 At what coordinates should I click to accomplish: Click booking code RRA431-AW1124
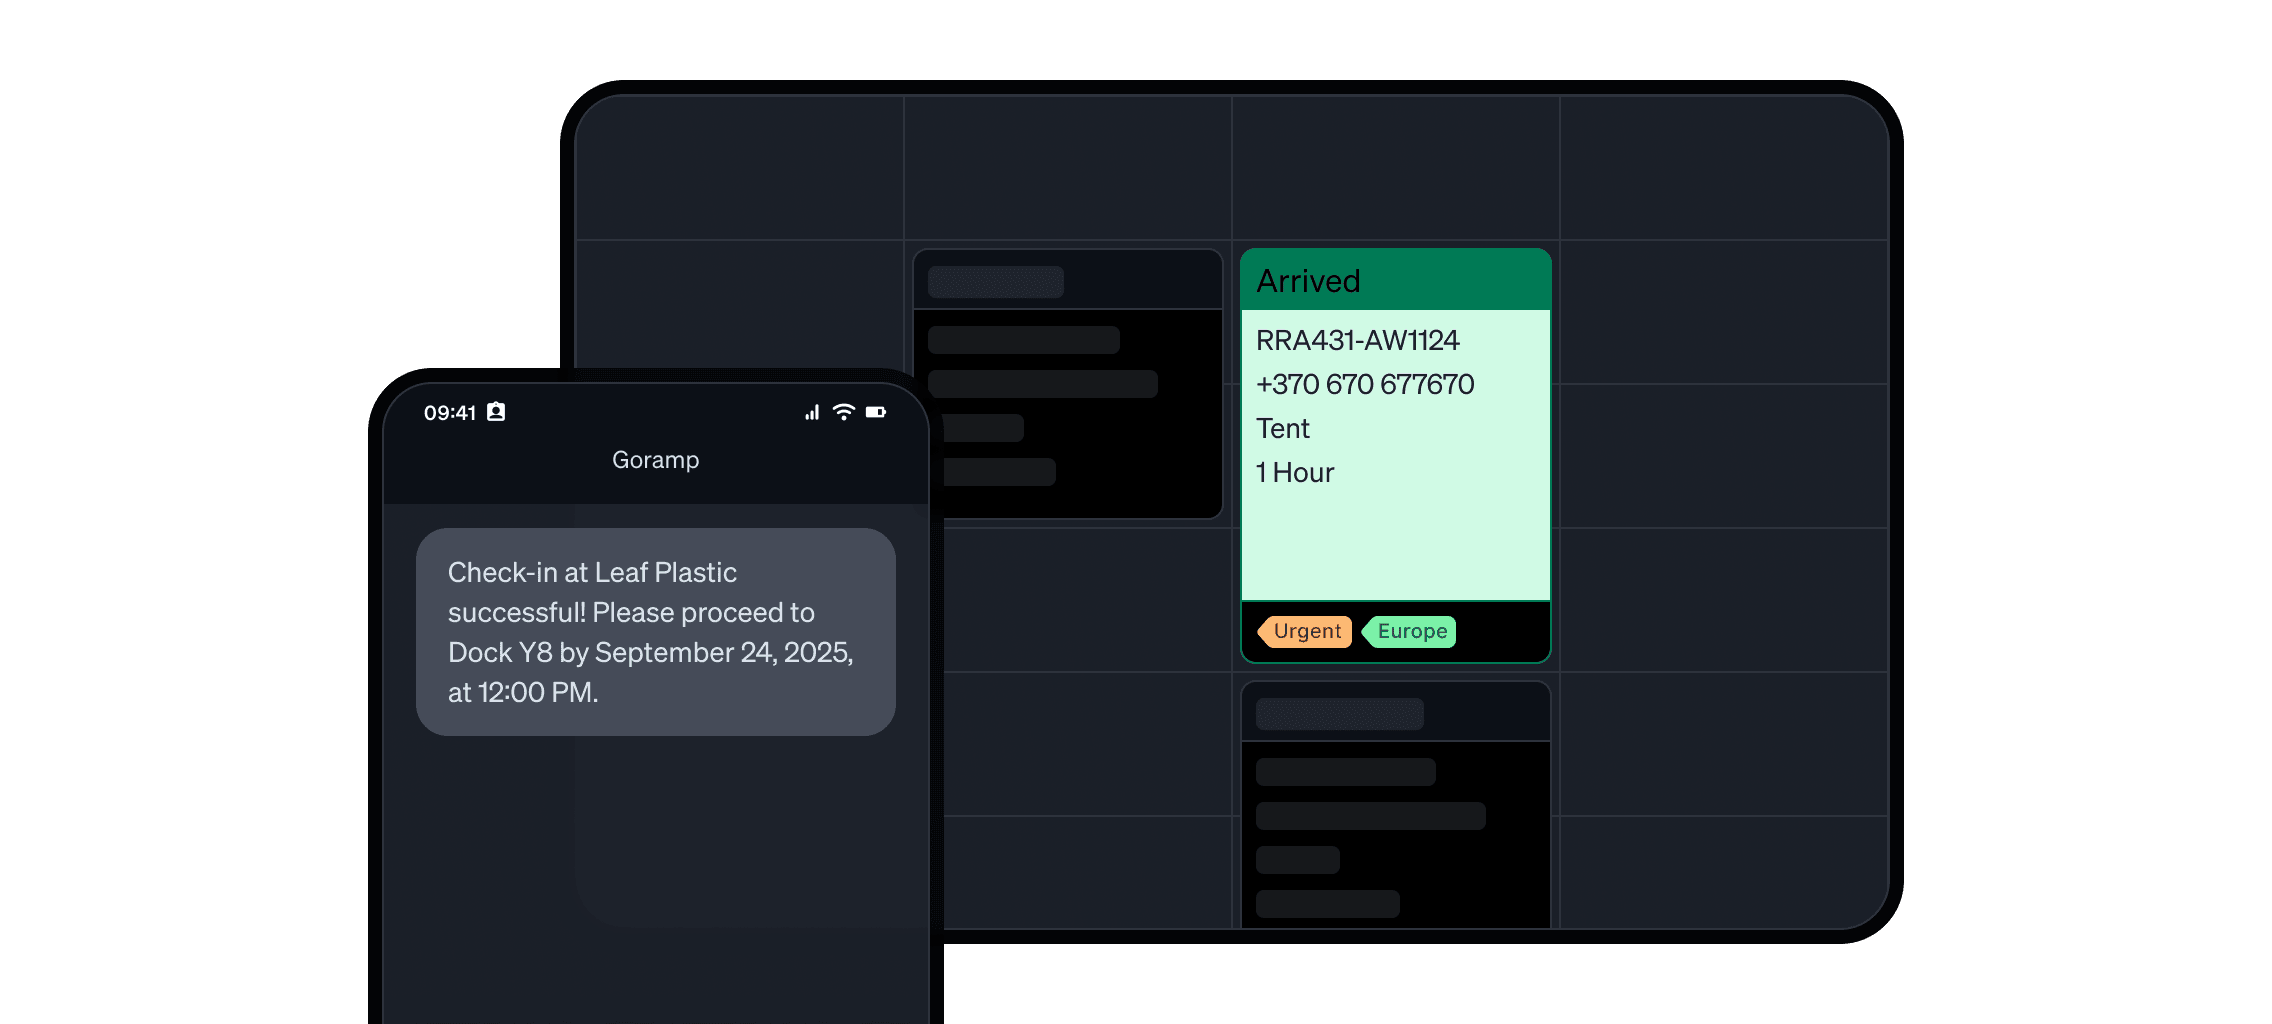[x=1357, y=341]
